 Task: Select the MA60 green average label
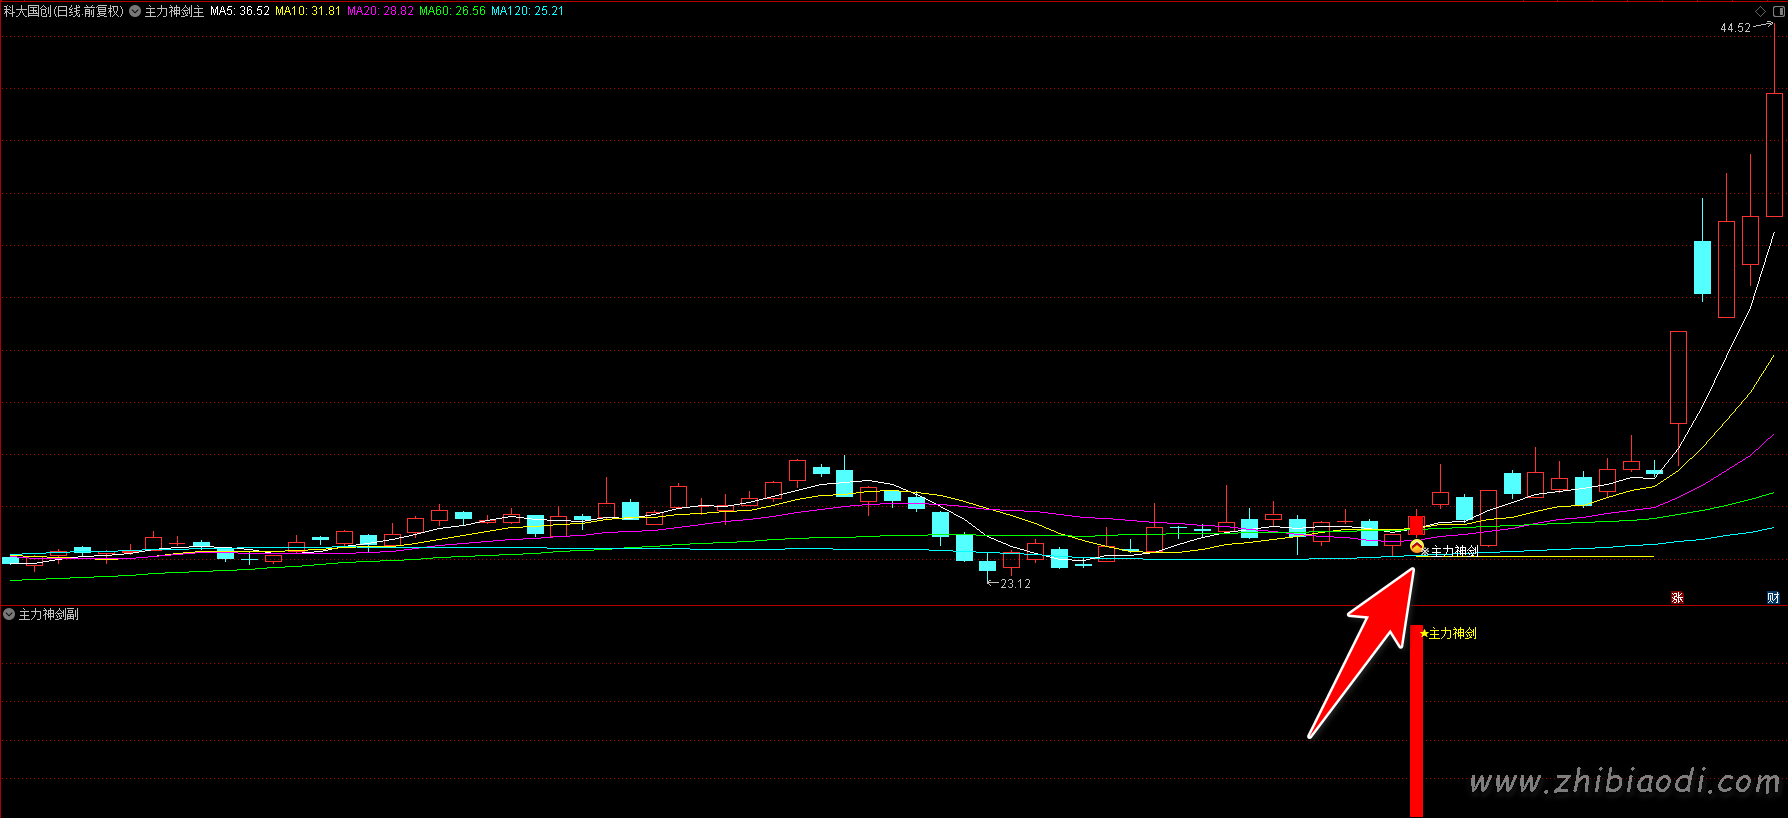(x=452, y=11)
